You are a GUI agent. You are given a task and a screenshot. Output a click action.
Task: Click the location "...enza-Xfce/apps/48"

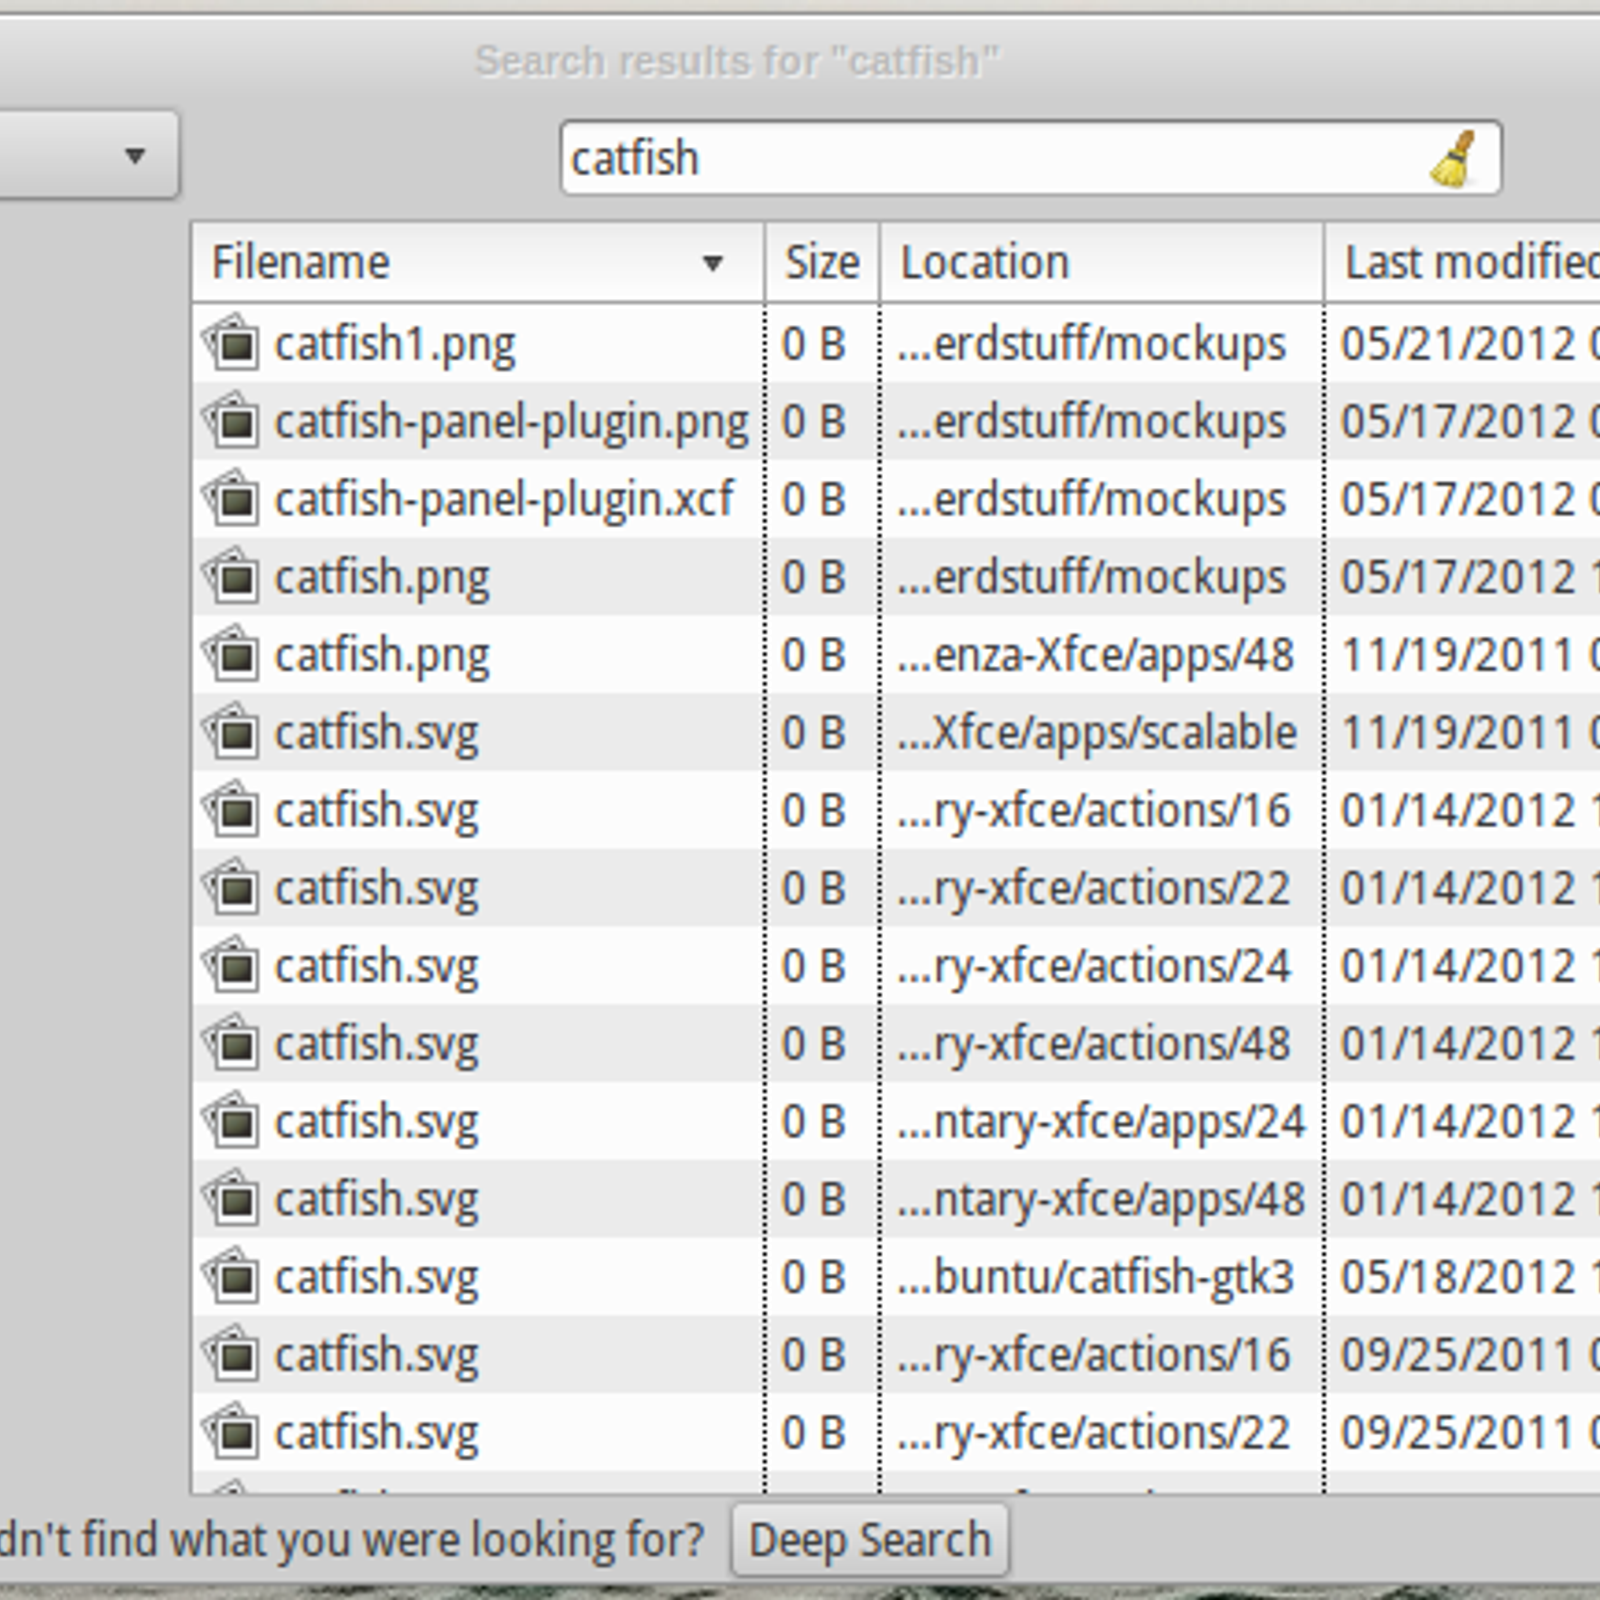coord(1095,656)
